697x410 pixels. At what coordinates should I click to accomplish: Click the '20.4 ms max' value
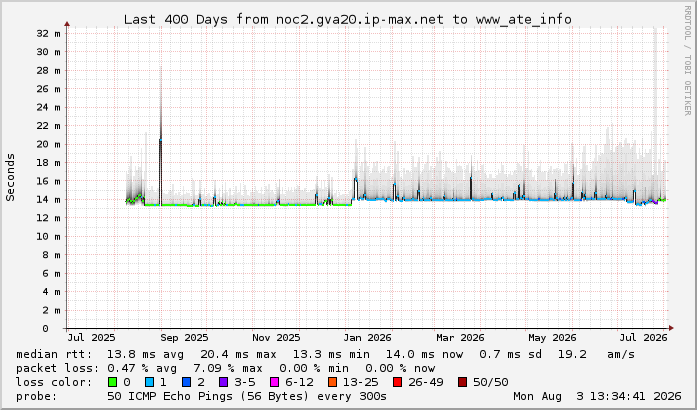(238, 354)
